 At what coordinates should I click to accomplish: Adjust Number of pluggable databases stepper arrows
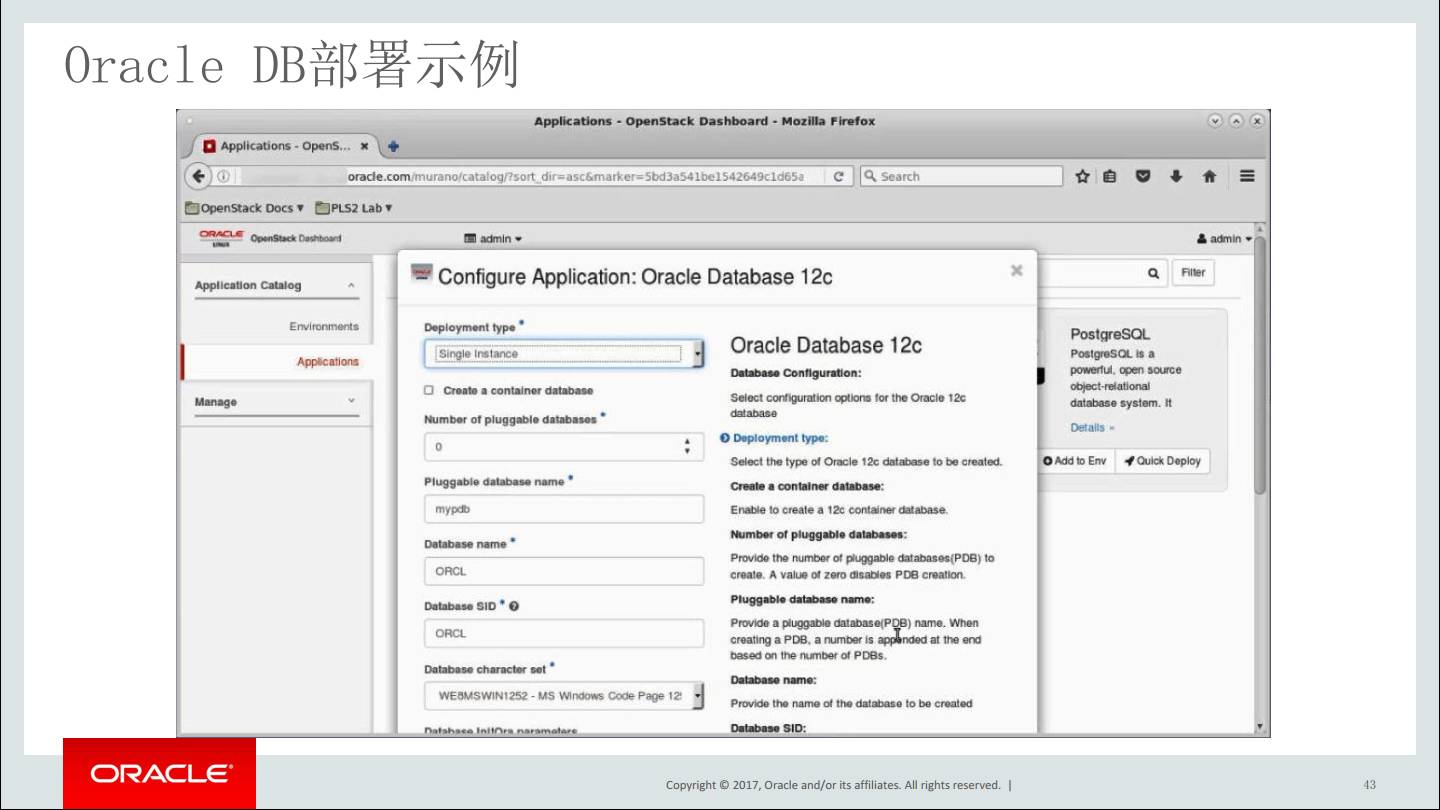(687, 447)
